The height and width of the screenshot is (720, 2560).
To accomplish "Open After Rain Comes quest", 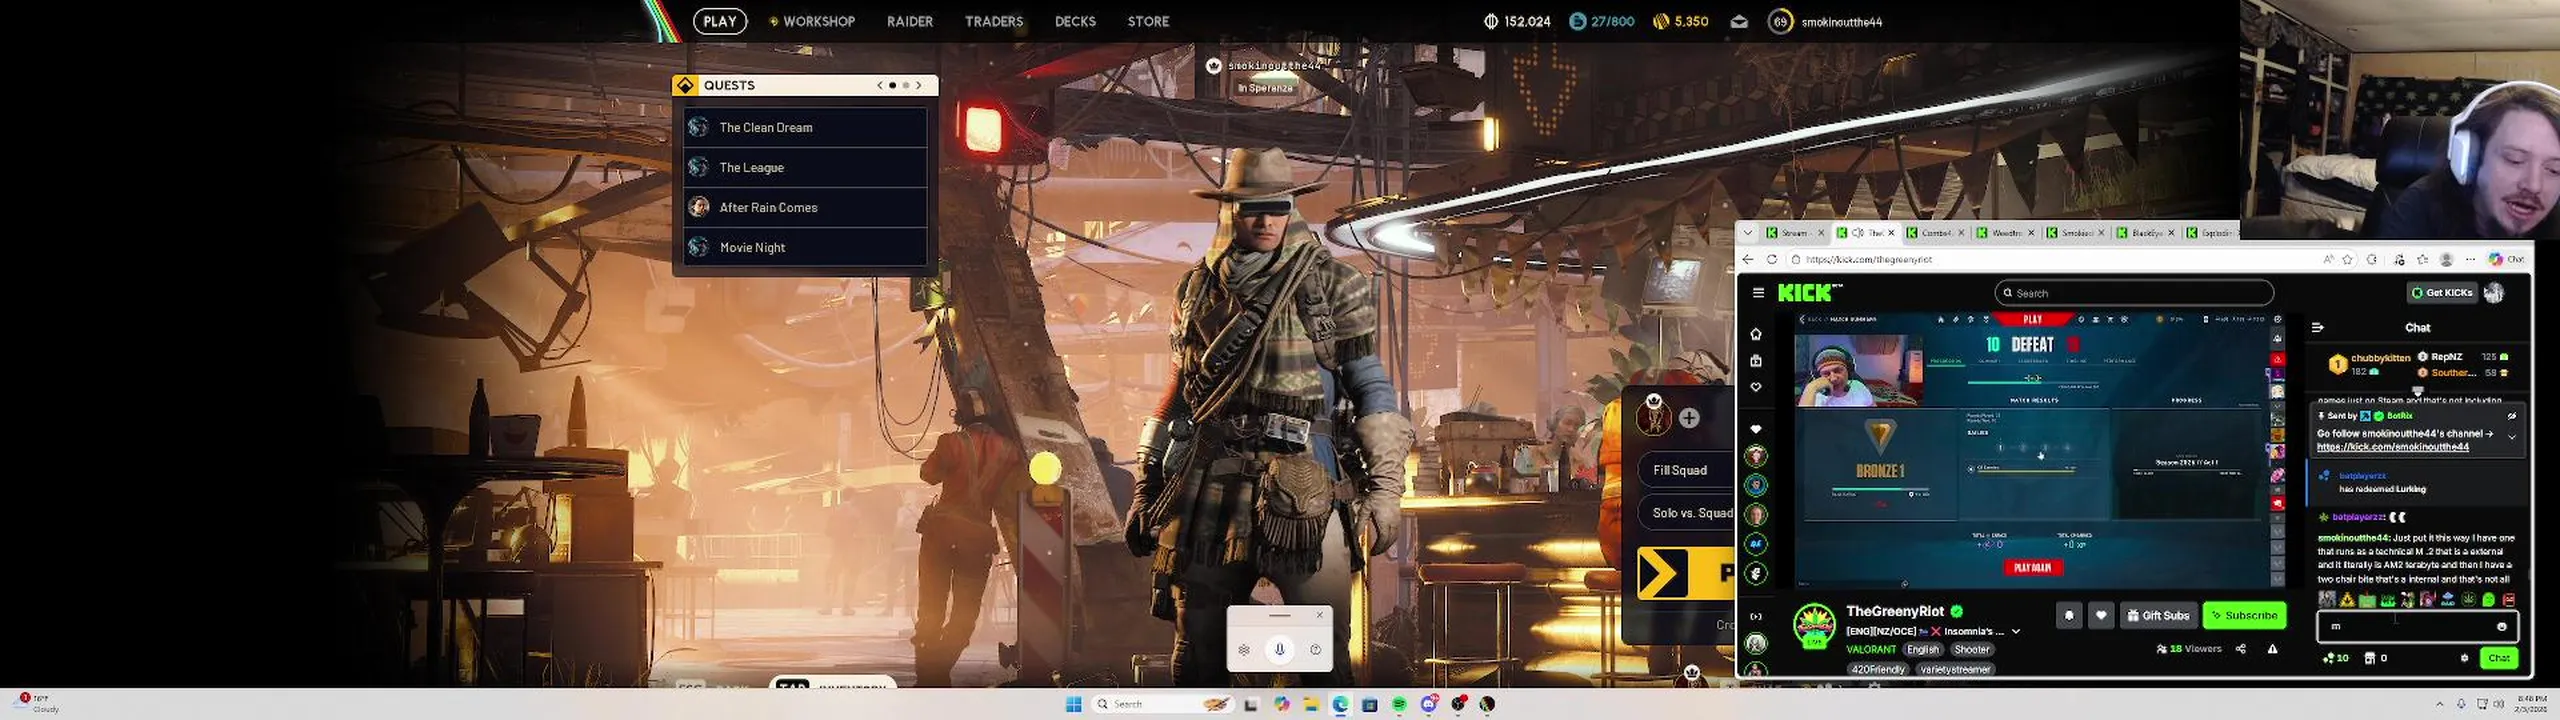I will pyautogui.click(x=805, y=207).
